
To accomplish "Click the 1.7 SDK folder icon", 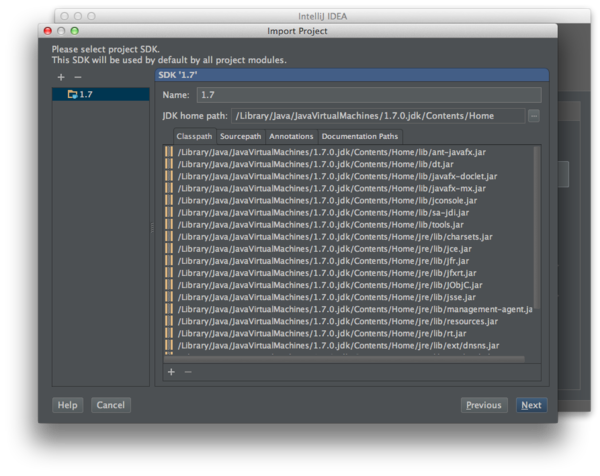I will tap(72, 94).
